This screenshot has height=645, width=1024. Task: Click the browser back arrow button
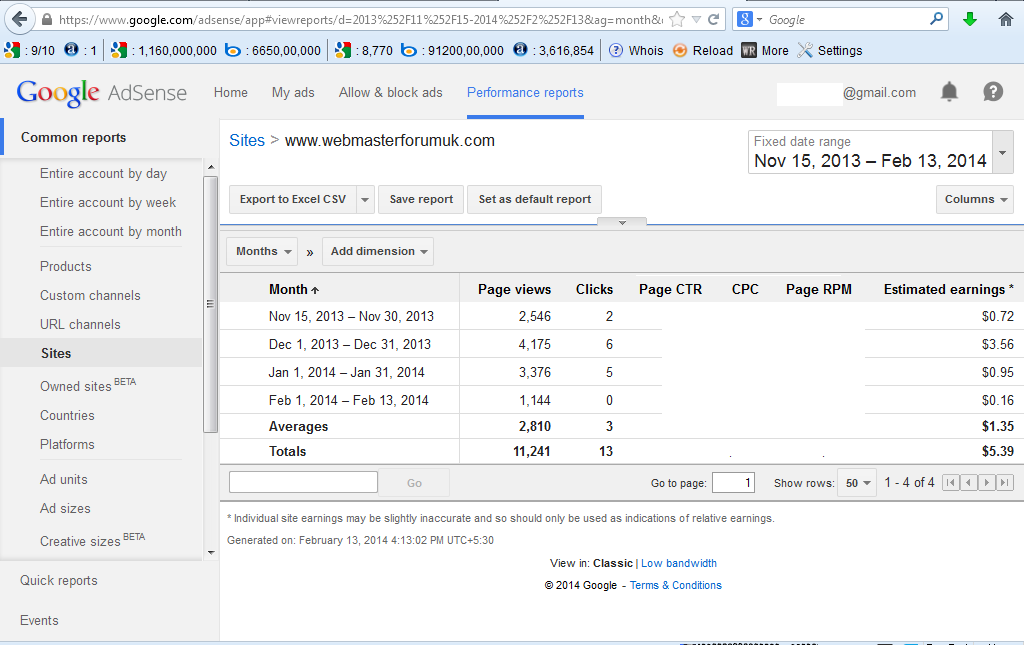(x=20, y=19)
